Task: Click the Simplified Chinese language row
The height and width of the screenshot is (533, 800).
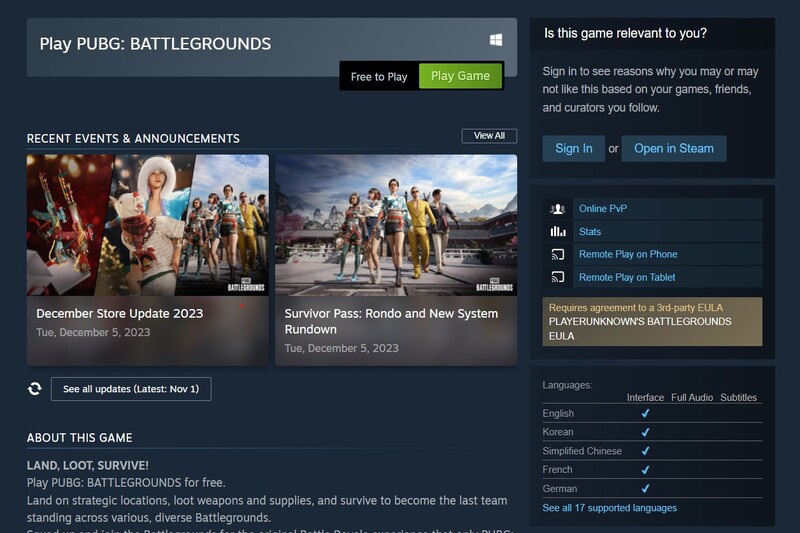Action: [652, 451]
